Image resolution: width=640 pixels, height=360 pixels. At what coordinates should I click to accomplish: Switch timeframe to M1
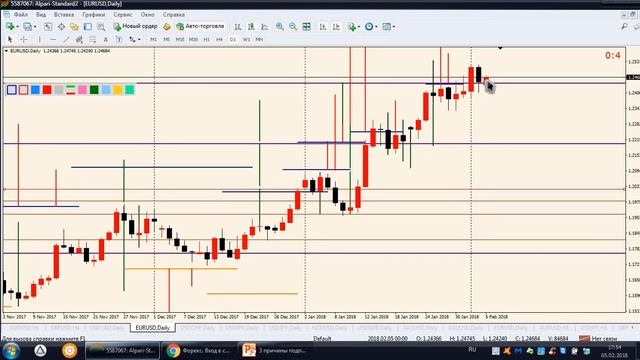tap(153, 40)
